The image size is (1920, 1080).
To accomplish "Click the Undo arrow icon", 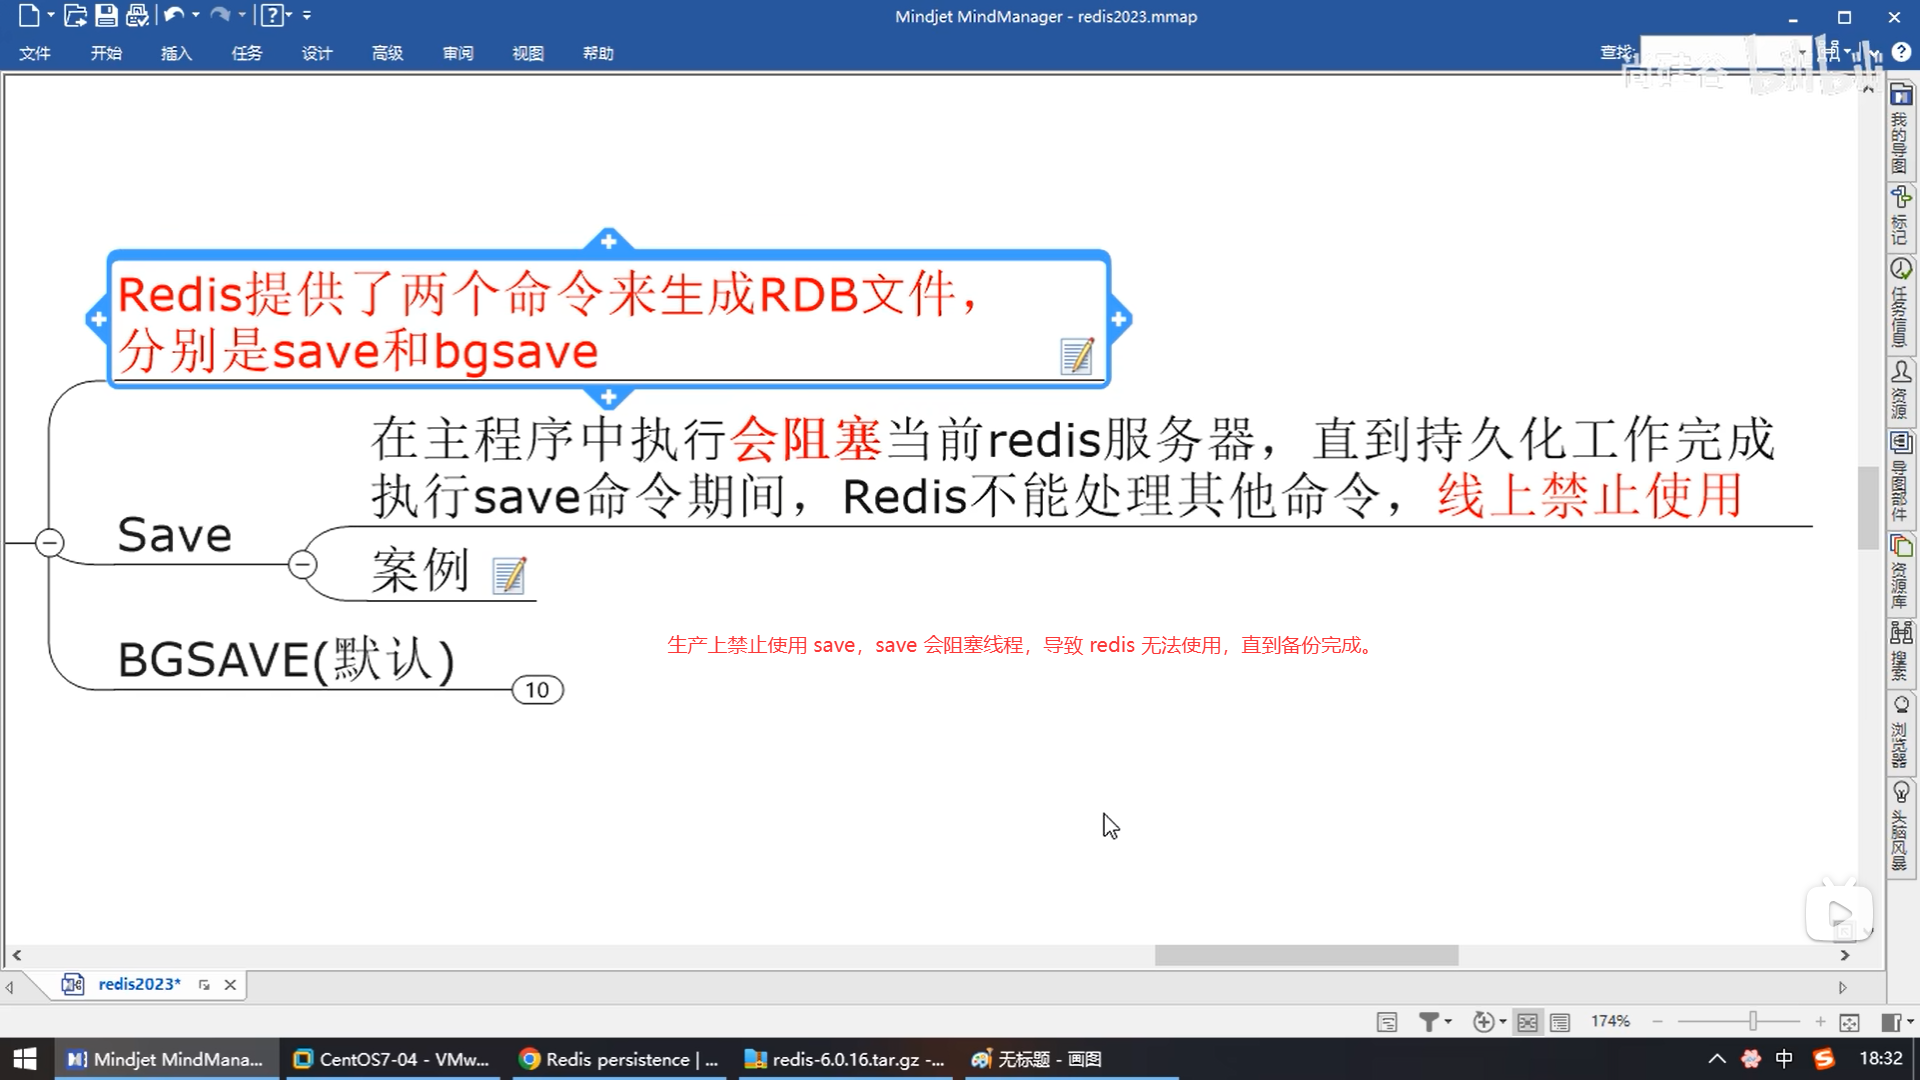I will pyautogui.click(x=174, y=15).
